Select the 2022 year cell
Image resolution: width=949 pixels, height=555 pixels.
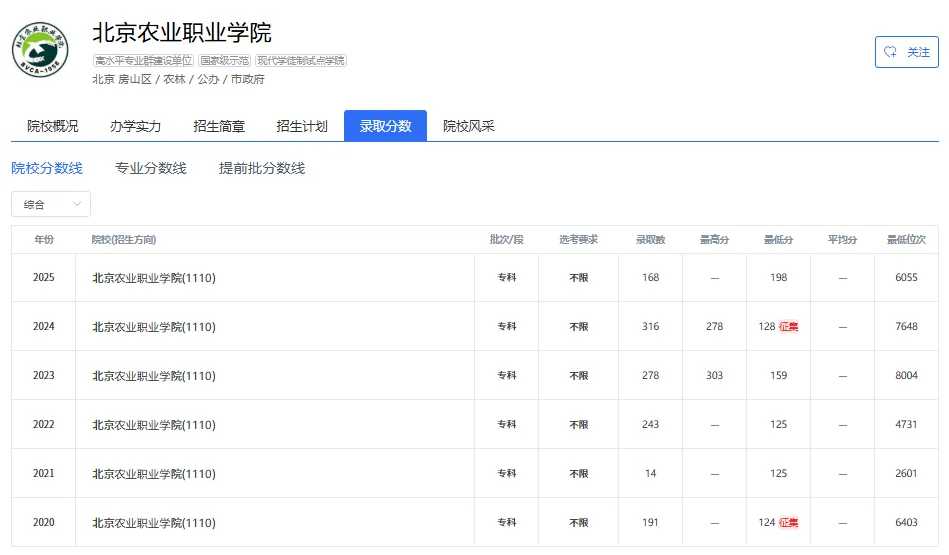[44, 424]
